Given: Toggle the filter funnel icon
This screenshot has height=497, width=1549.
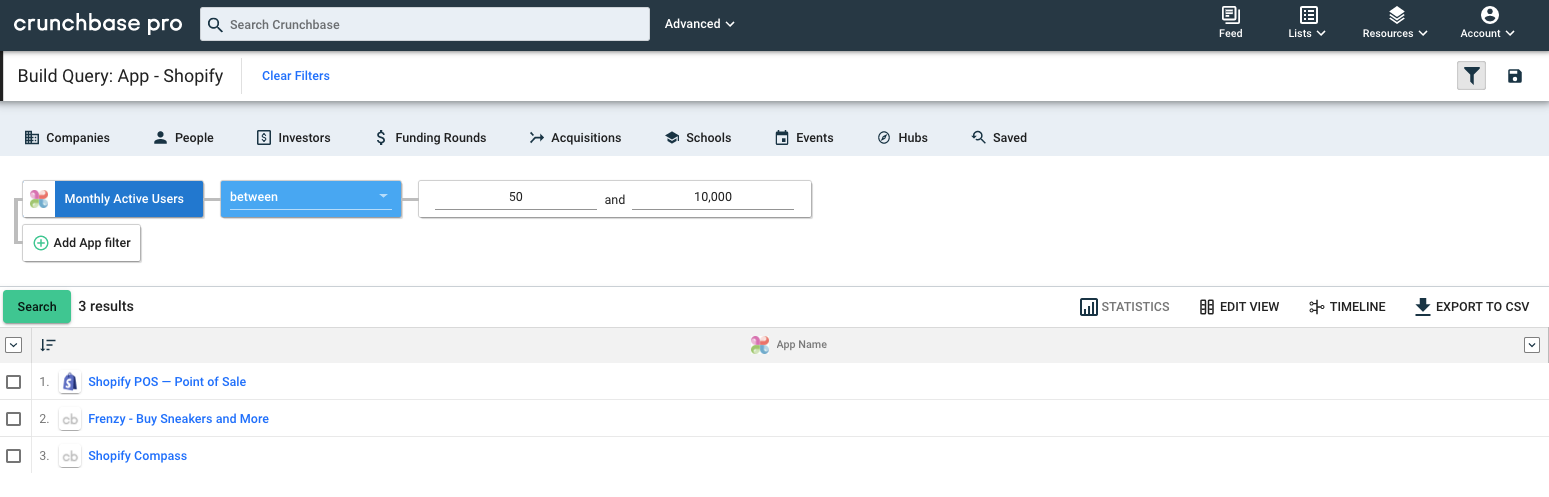Looking at the screenshot, I should 1471,76.
